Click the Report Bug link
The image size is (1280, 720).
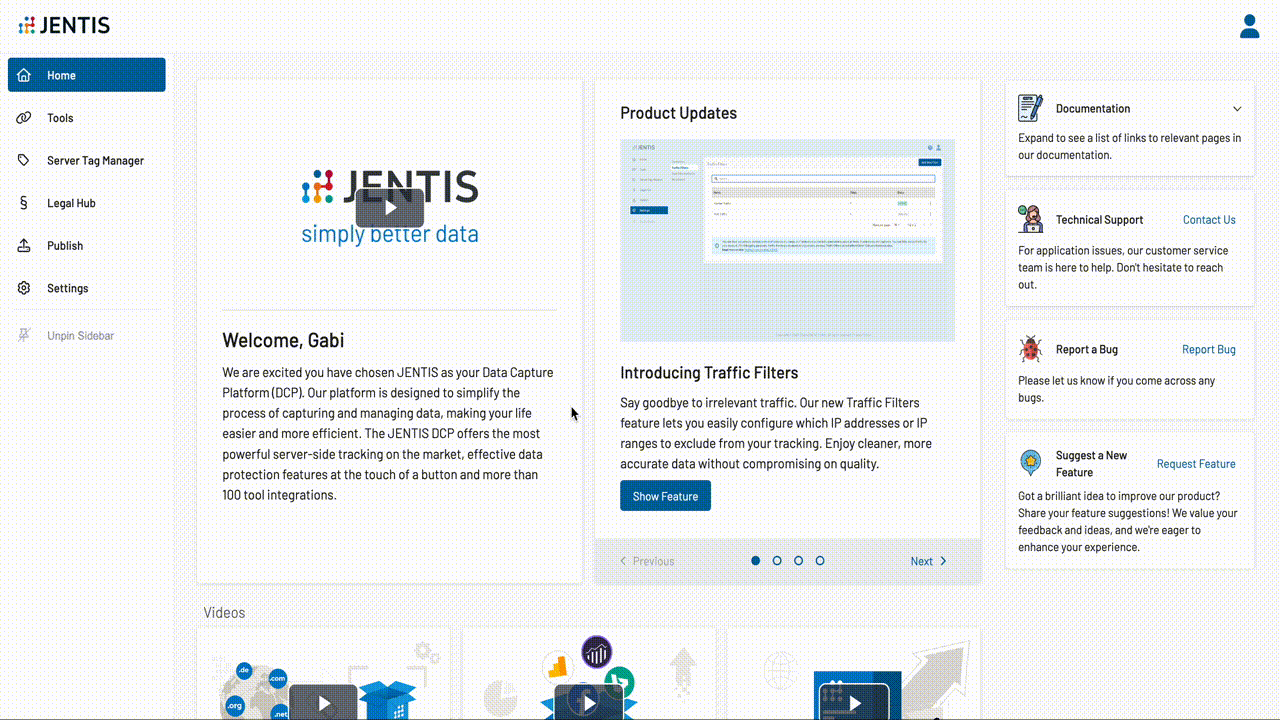[x=1208, y=350]
